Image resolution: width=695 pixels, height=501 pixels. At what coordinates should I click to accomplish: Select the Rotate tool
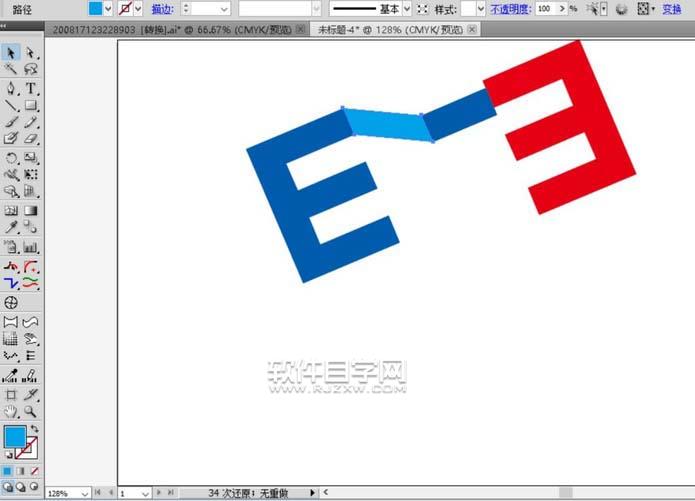[x=11, y=157]
